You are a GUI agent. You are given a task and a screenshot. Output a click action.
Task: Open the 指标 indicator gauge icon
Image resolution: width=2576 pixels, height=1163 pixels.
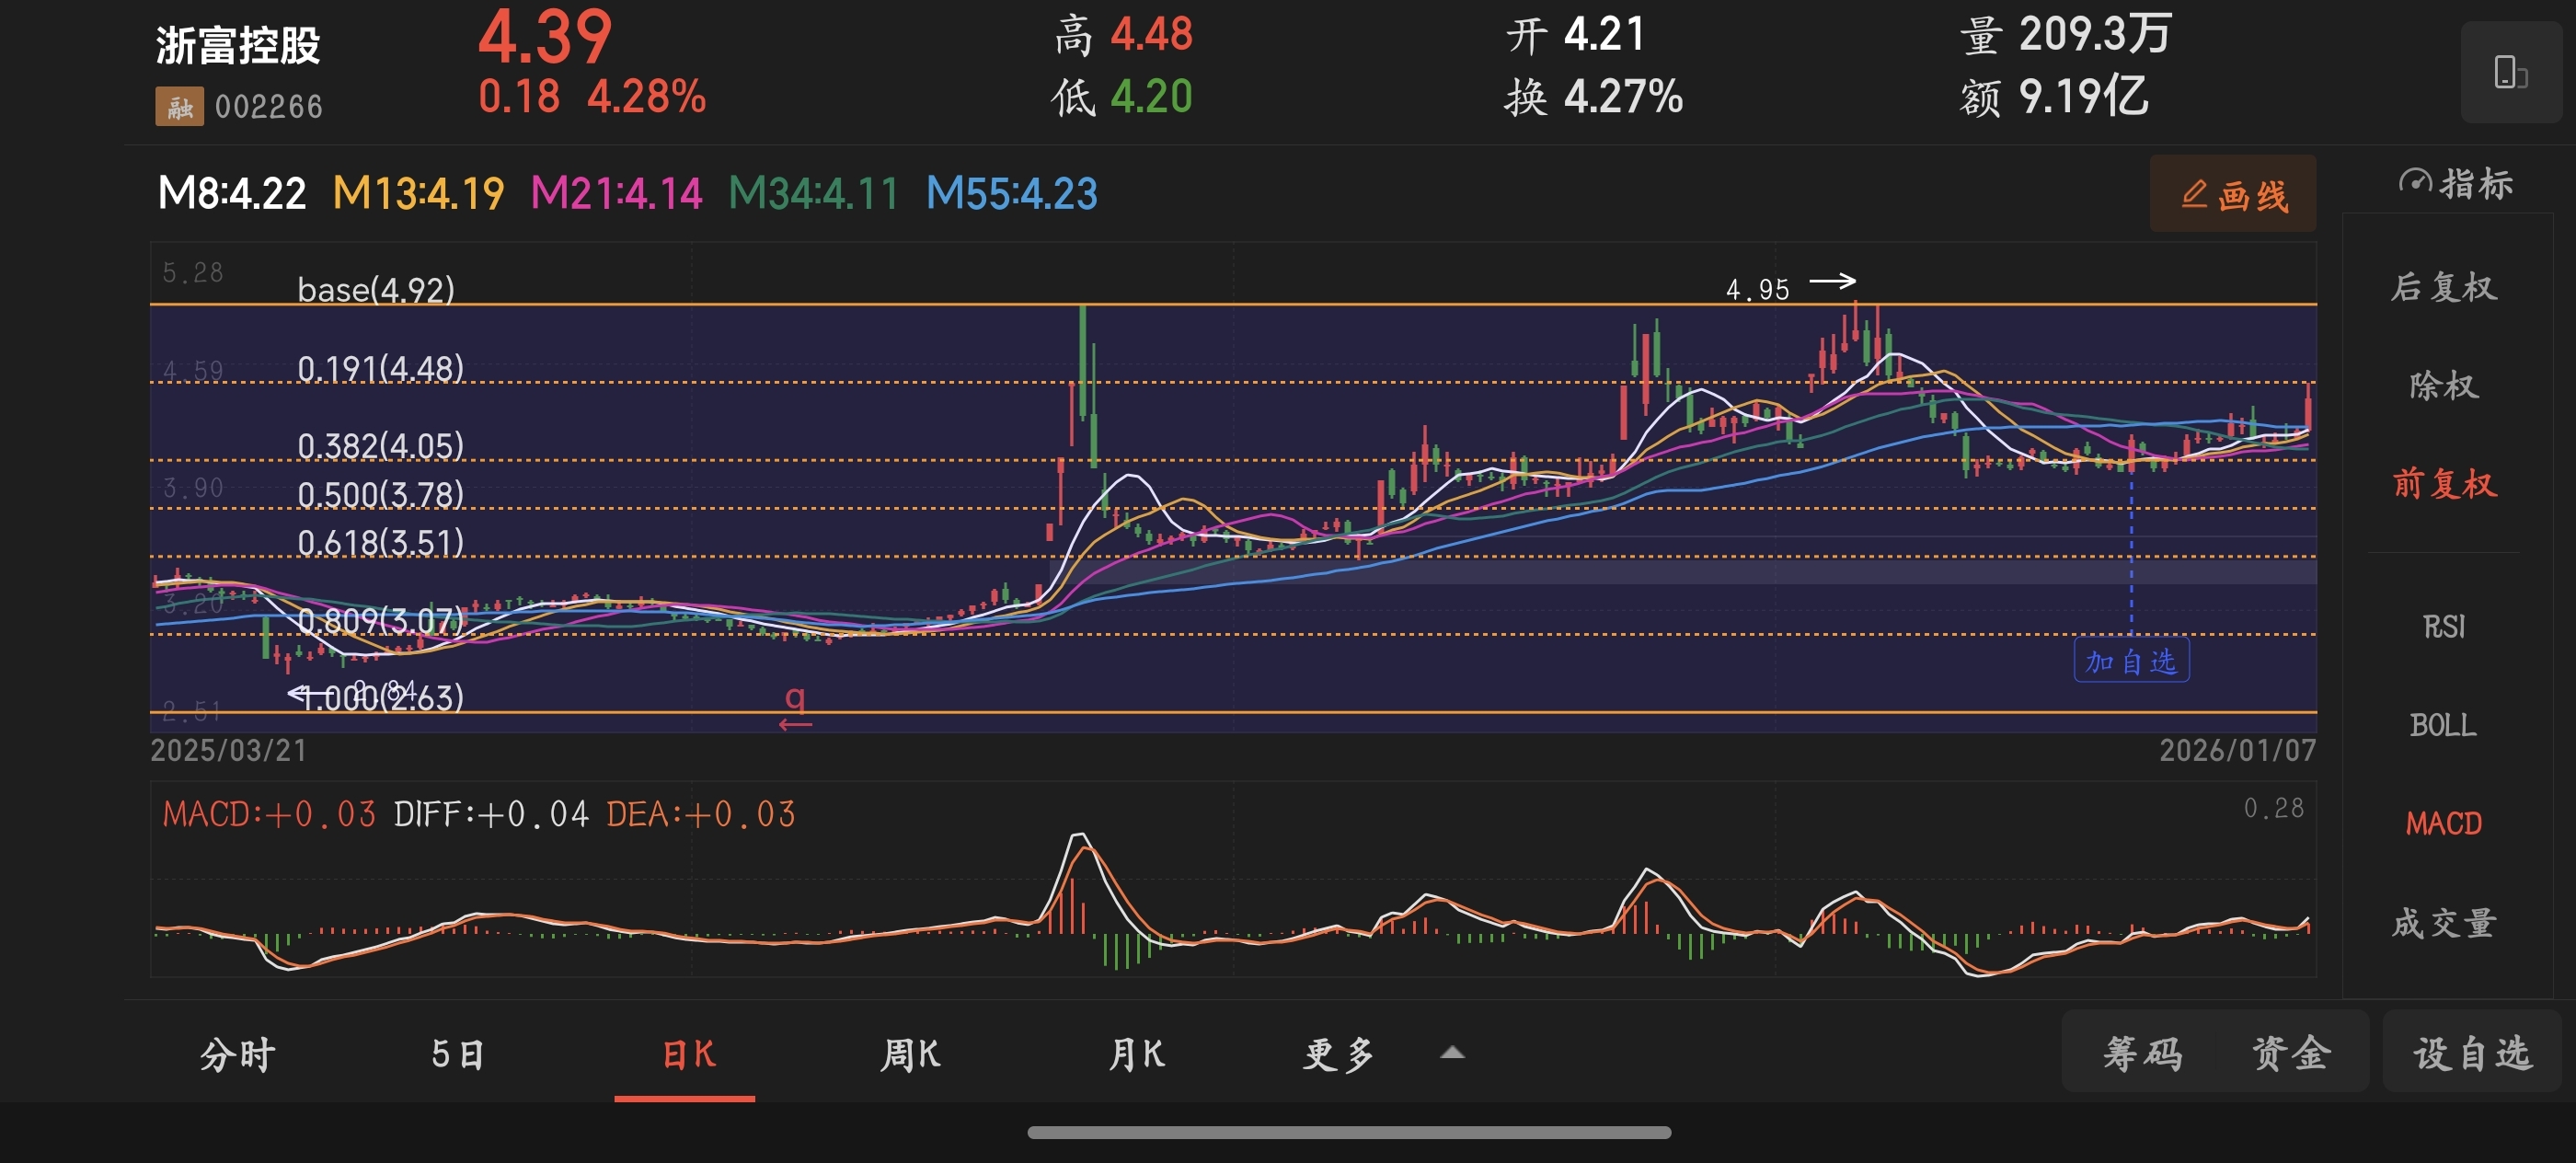pyautogui.click(x=2416, y=183)
